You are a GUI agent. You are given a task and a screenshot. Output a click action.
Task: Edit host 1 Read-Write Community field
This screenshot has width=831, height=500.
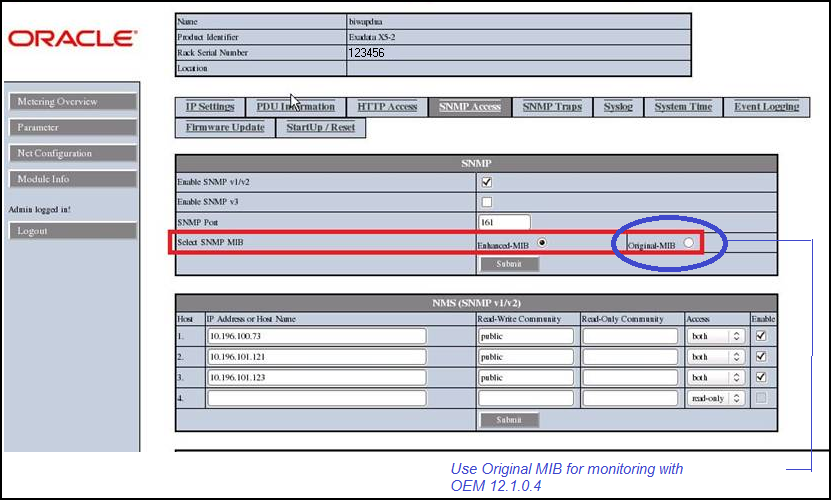point(526,336)
